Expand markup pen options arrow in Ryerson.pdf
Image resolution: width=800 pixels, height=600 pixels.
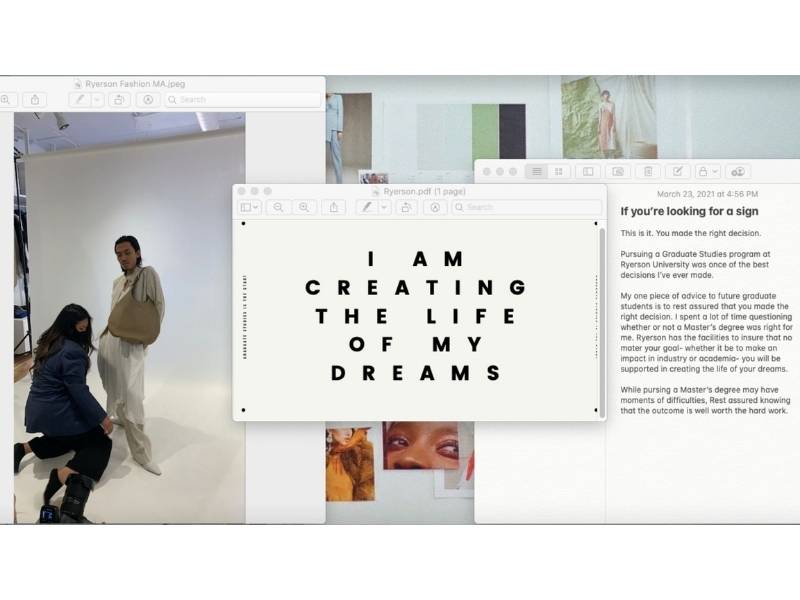coord(384,207)
